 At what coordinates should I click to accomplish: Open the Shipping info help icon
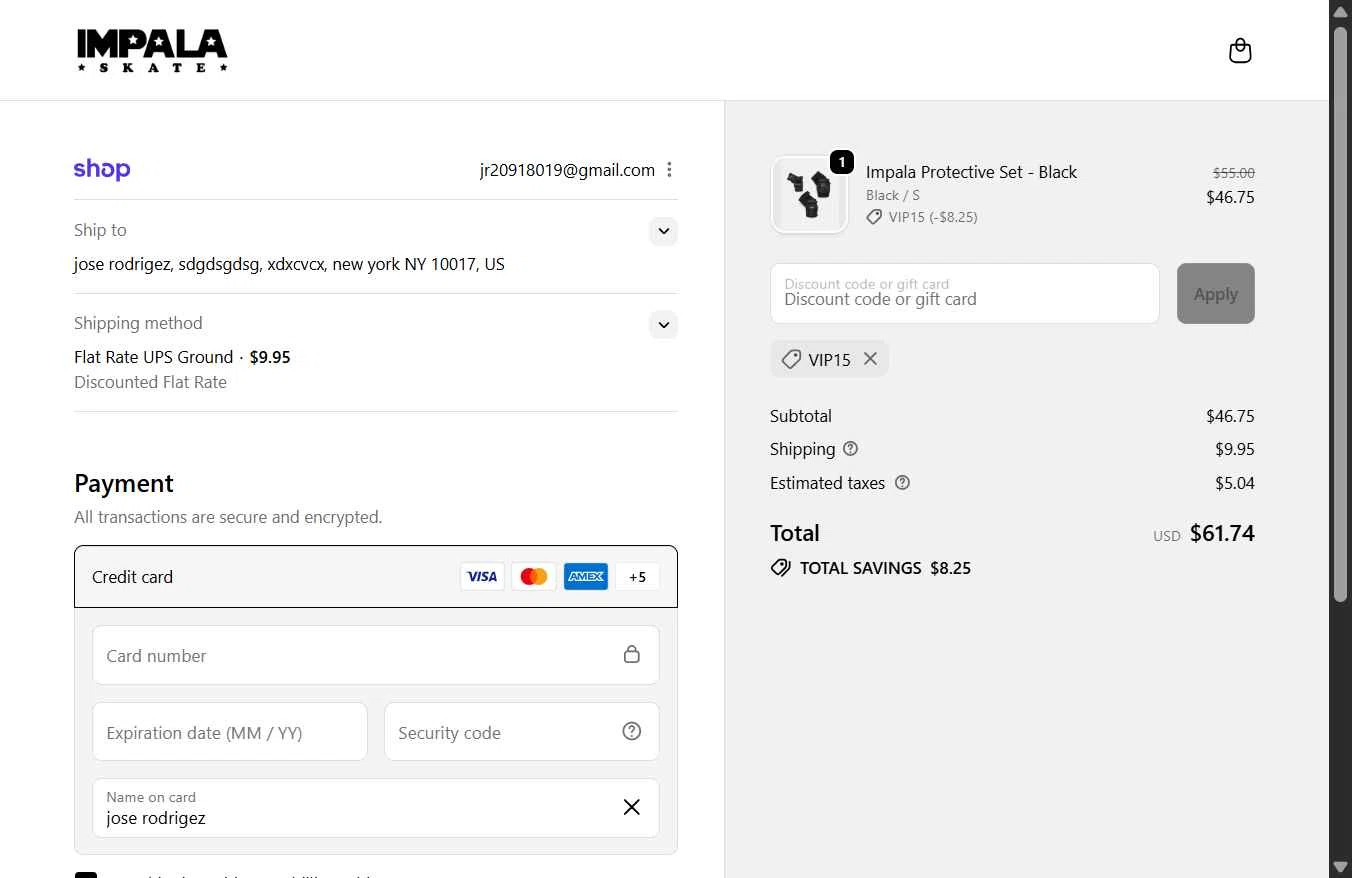pos(851,449)
